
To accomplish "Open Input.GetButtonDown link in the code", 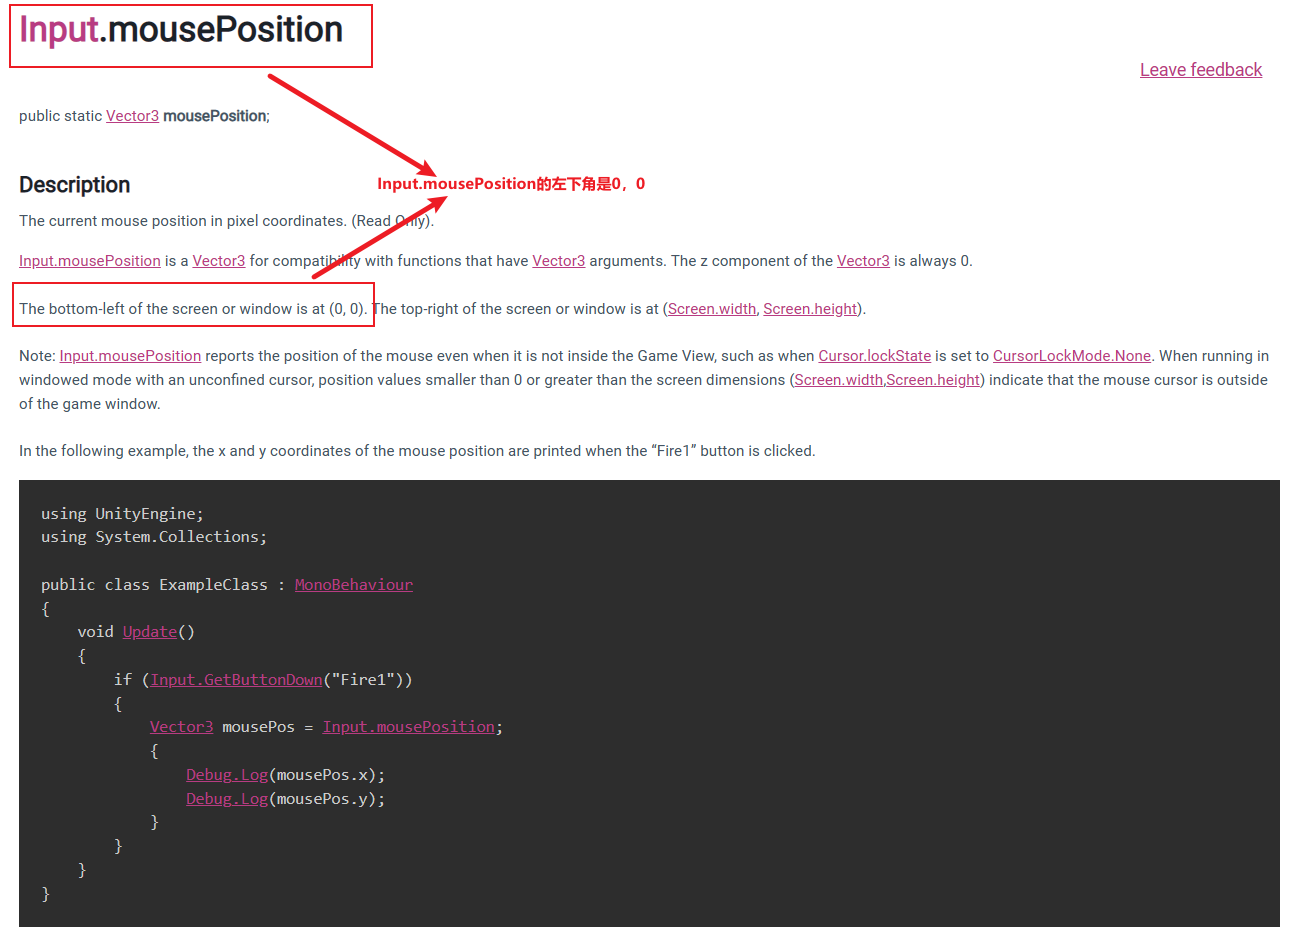I will (x=237, y=680).
